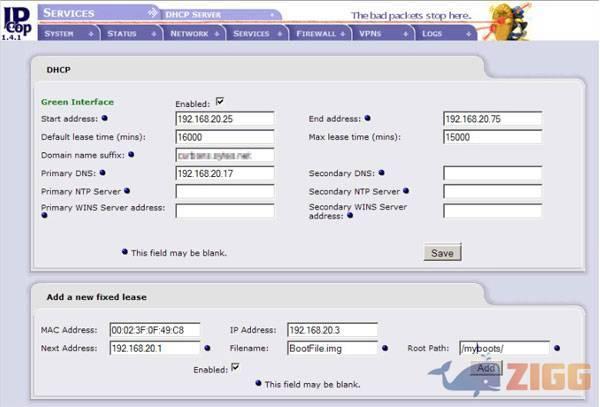Toggle Green Interface Enabled checkbox
The height and width of the screenshot is (407, 600).
(x=220, y=102)
